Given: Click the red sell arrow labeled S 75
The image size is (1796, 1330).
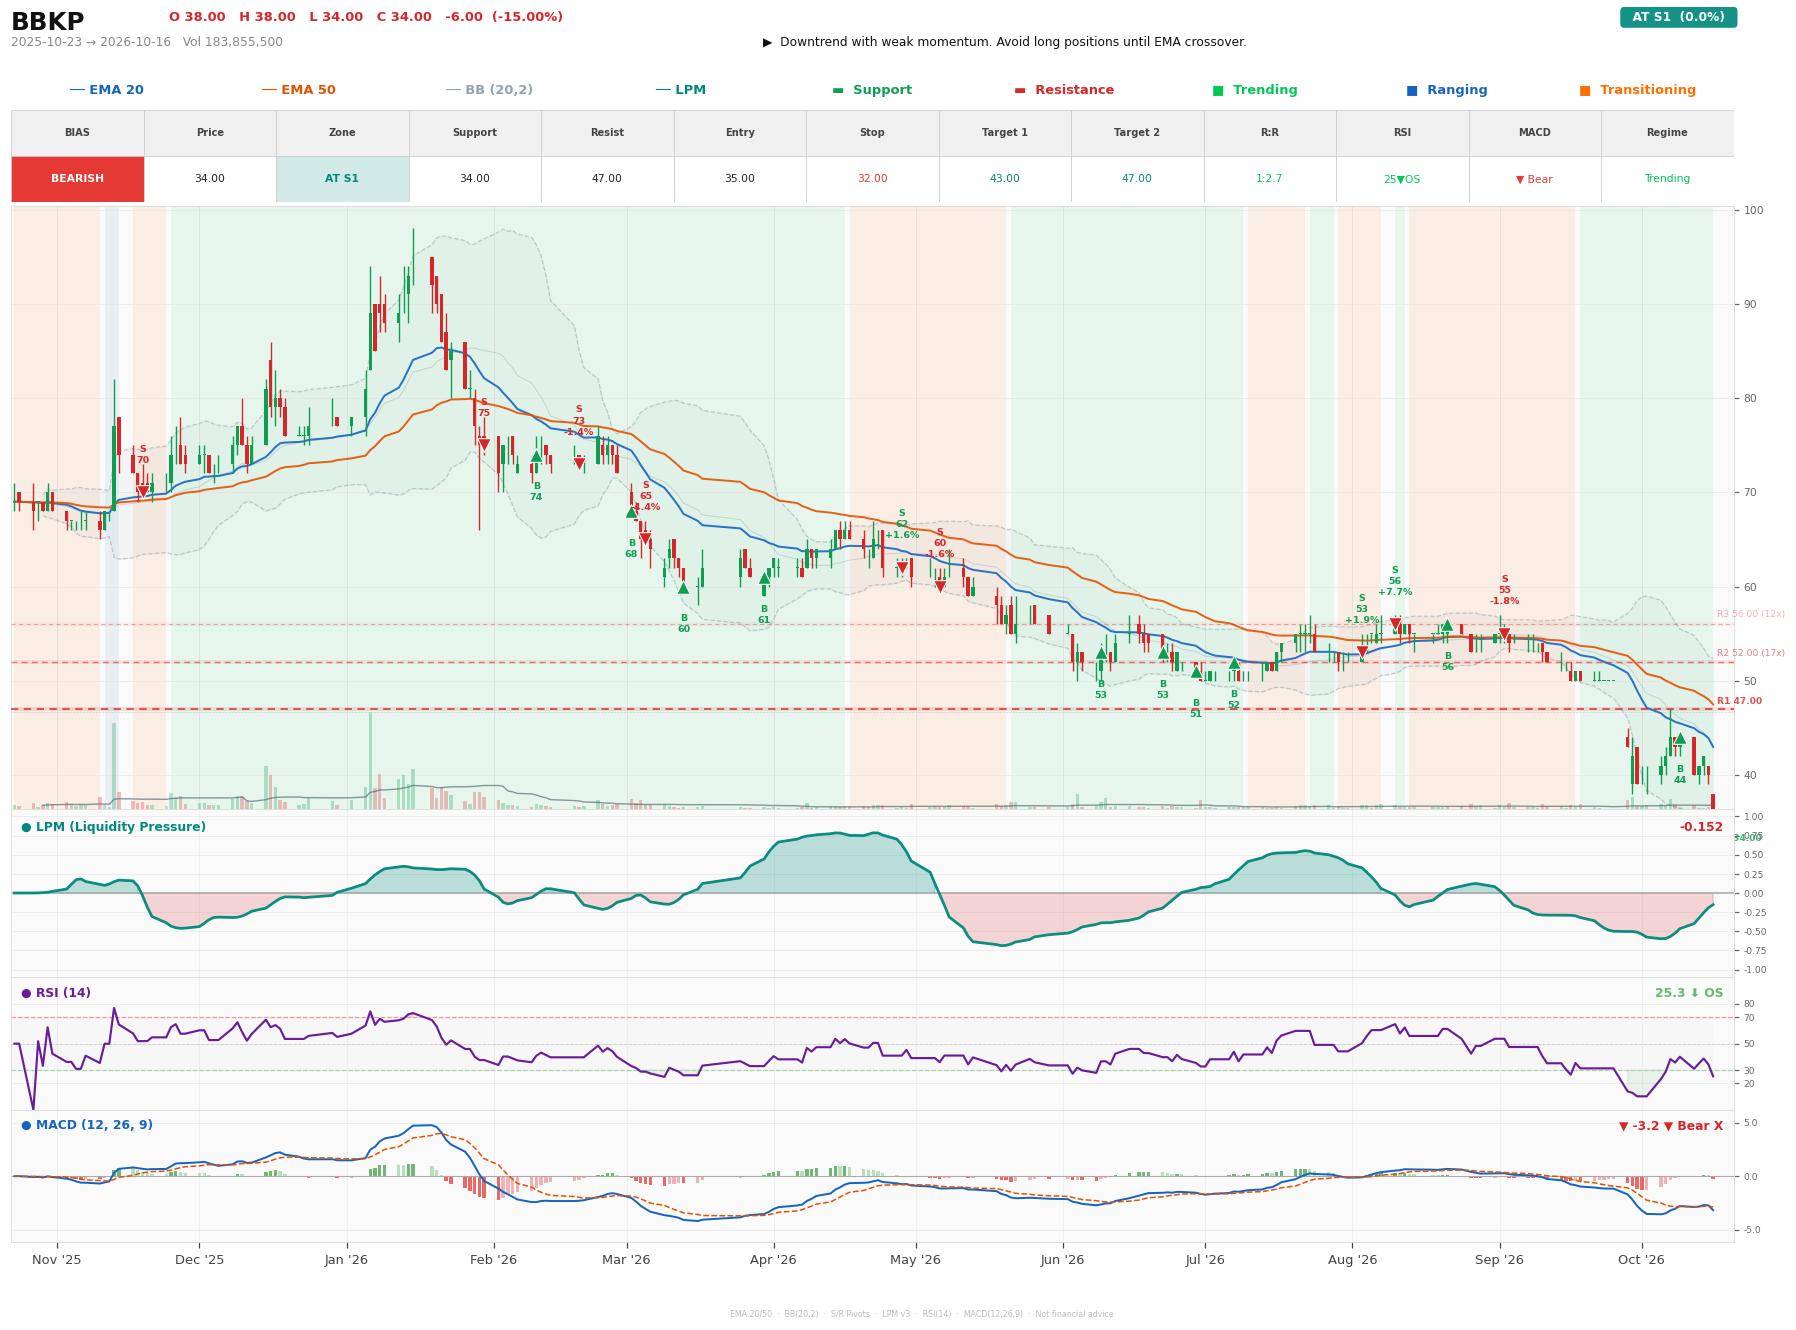Looking at the screenshot, I should [x=484, y=445].
